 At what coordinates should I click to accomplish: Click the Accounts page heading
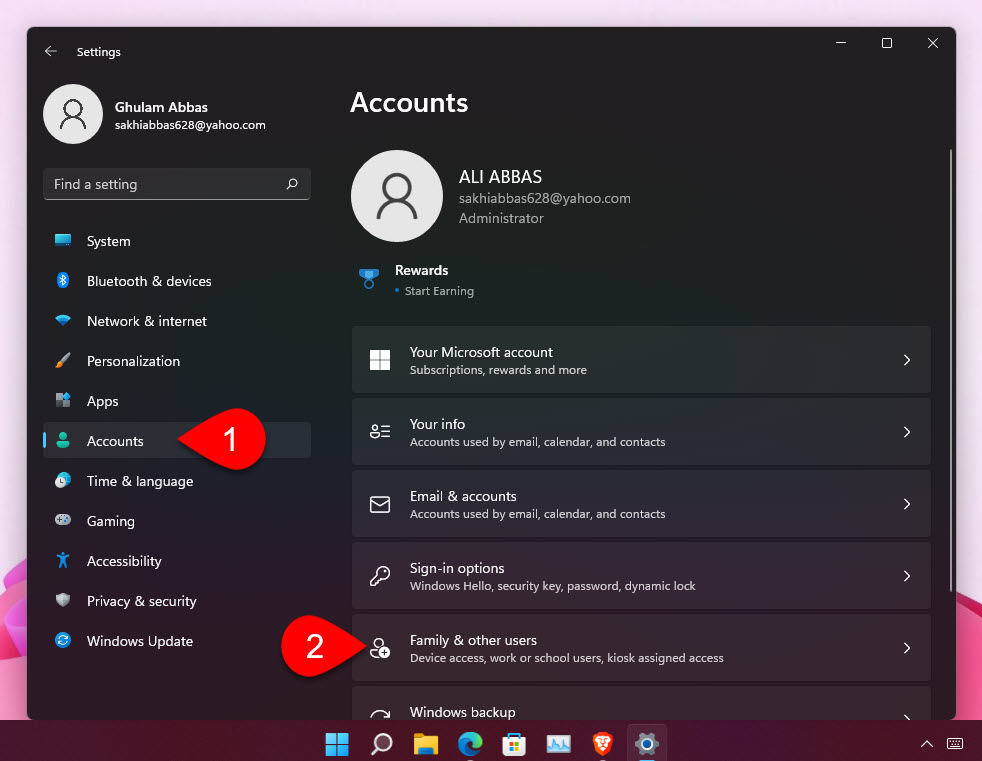pyautogui.click(x=409, y=103)
